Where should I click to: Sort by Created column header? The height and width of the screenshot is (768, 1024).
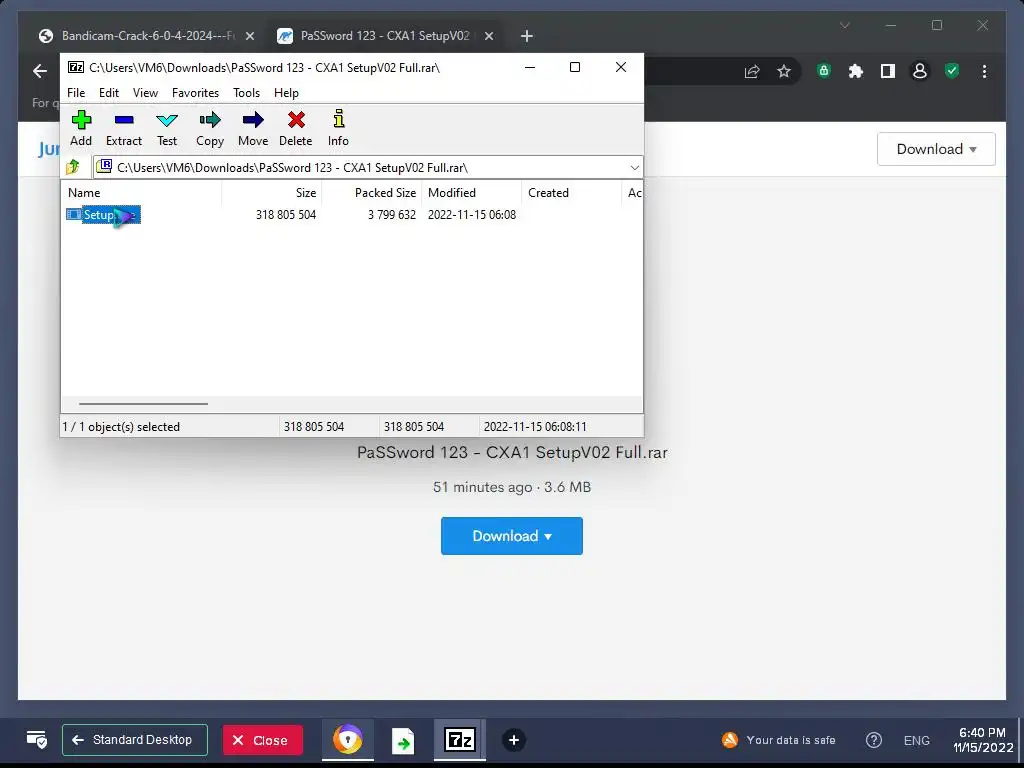571,193
